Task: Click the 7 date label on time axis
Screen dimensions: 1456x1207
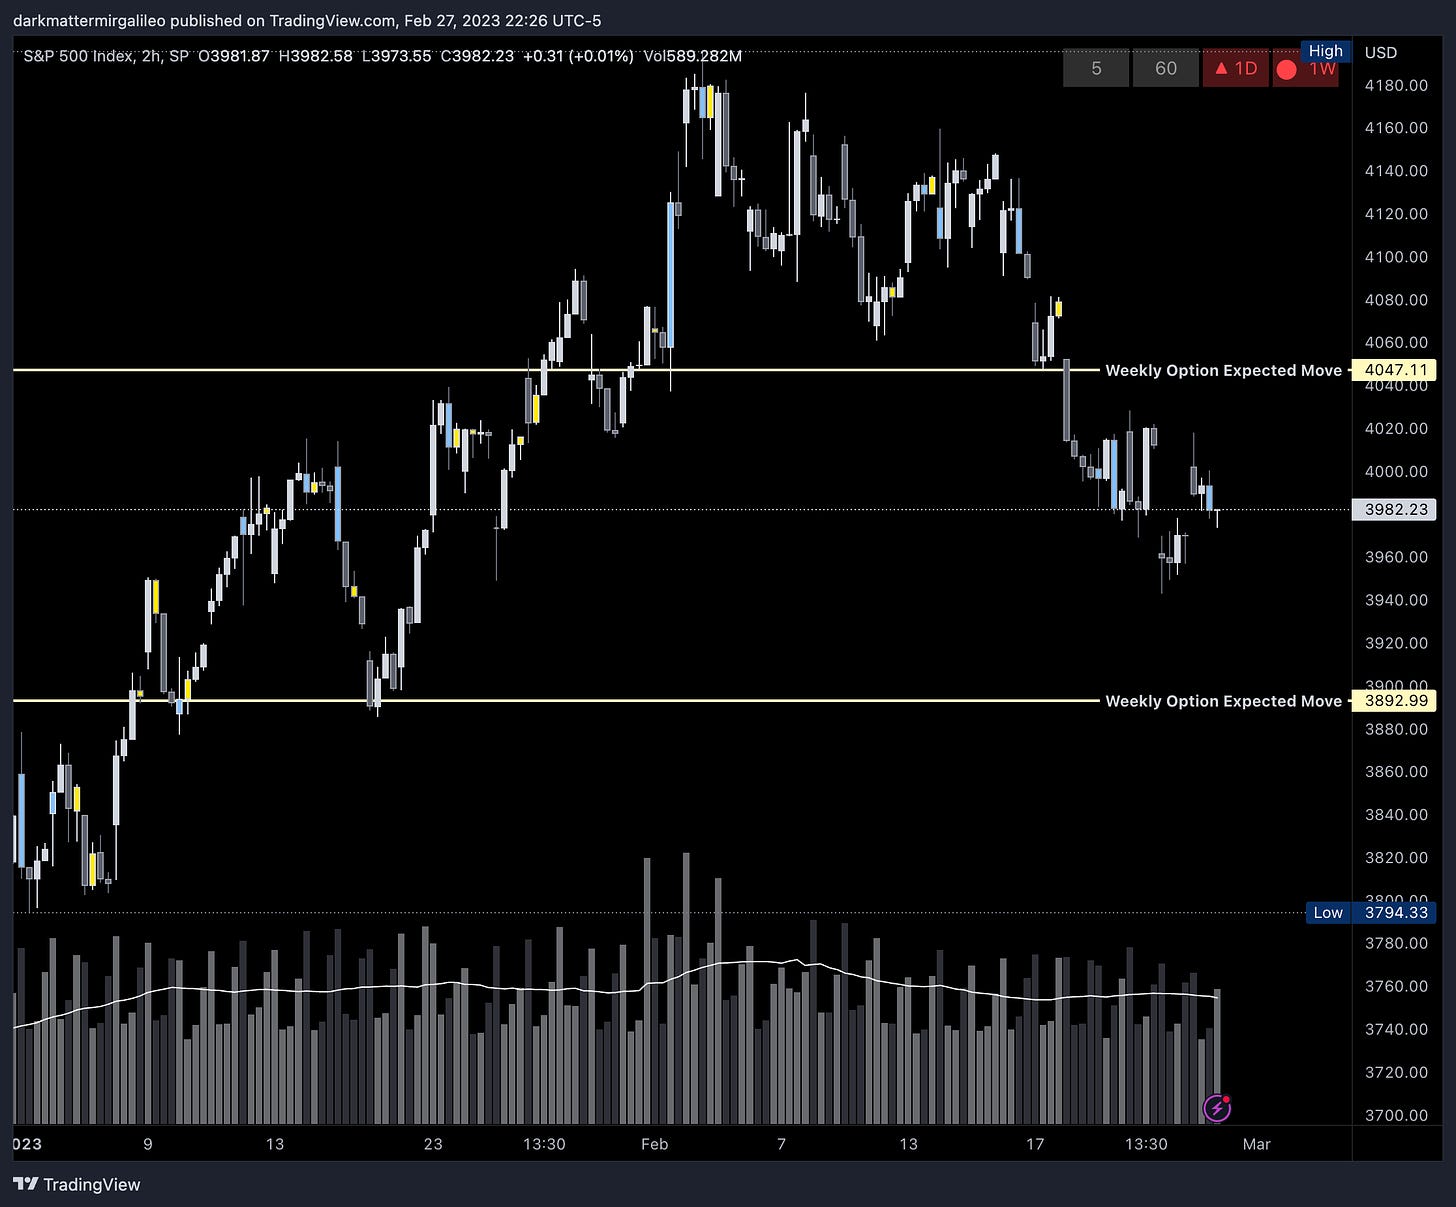Action: [x=781, y=1144]
